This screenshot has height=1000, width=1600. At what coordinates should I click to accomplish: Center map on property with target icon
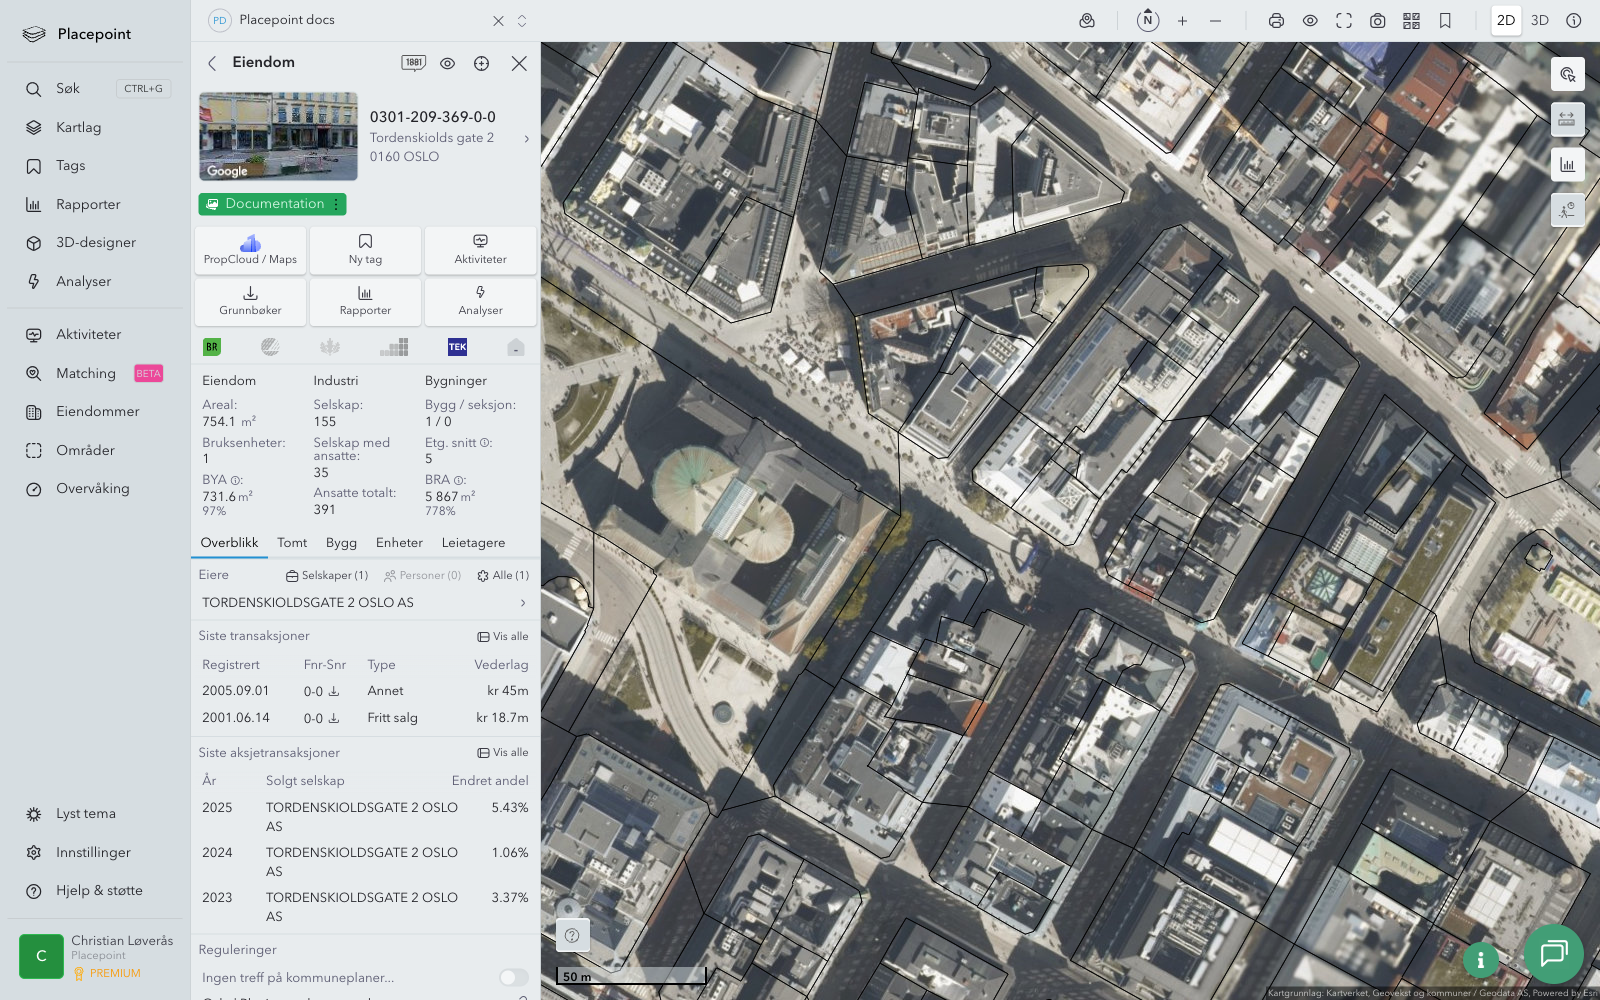click(x=481, y=63)
